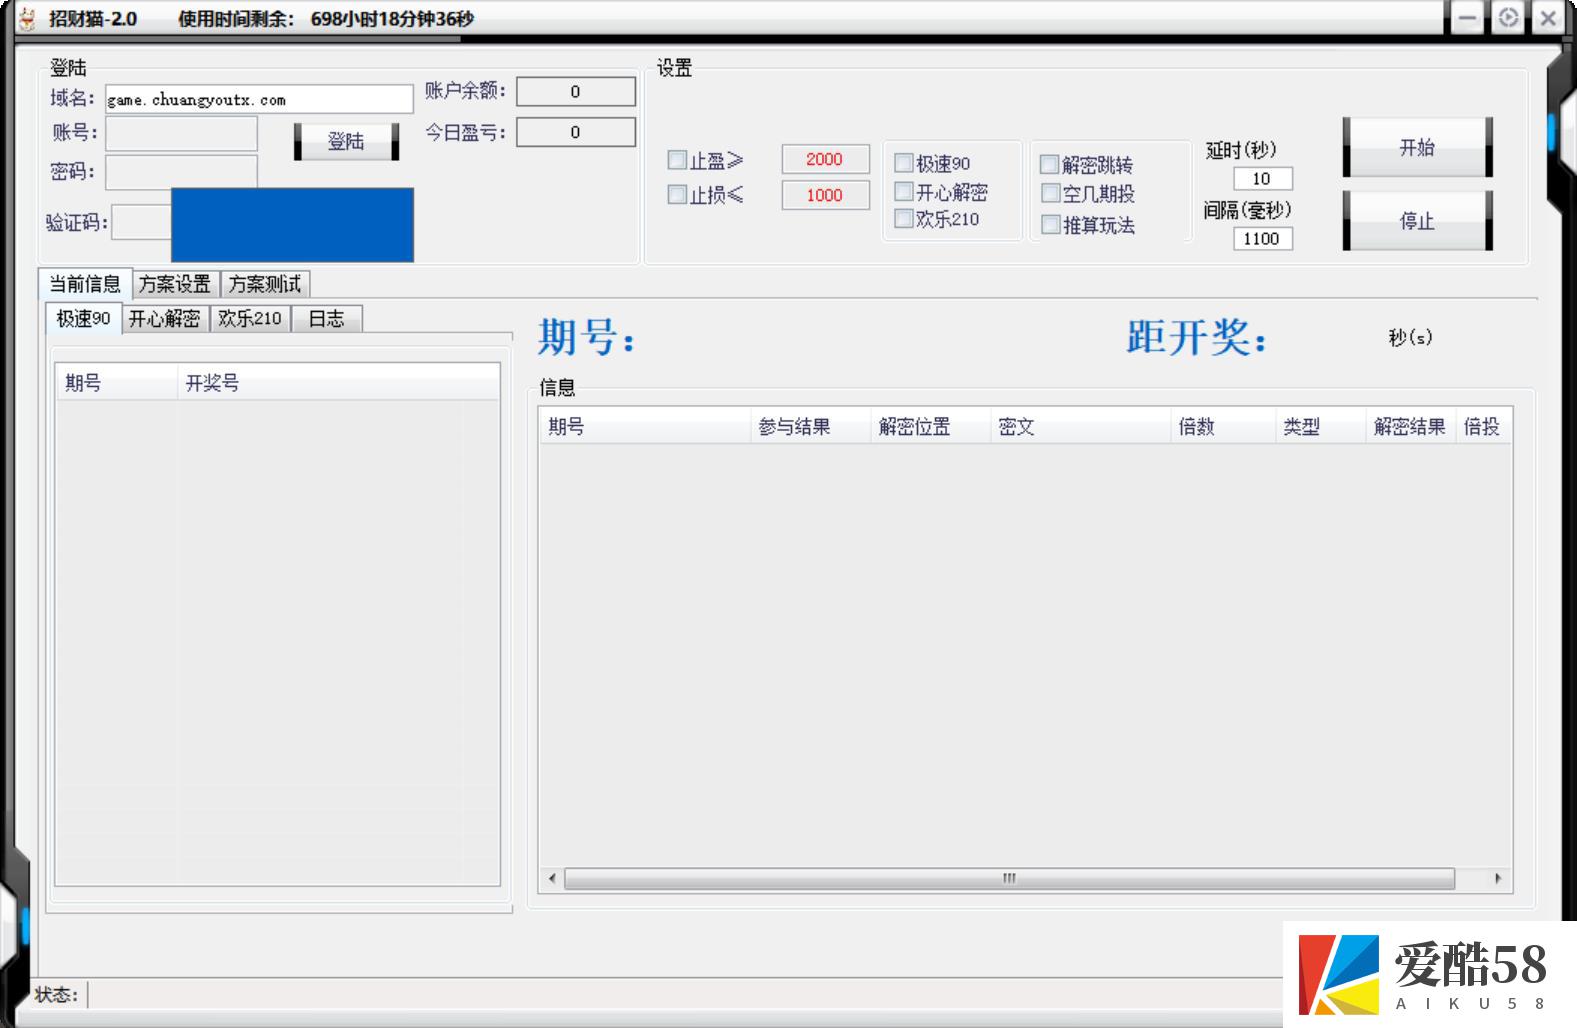Image resolution: width=1577 pixels, height=1028 pixels.
Task: Close the 招财猫 window
Action: click(1548, 18)
